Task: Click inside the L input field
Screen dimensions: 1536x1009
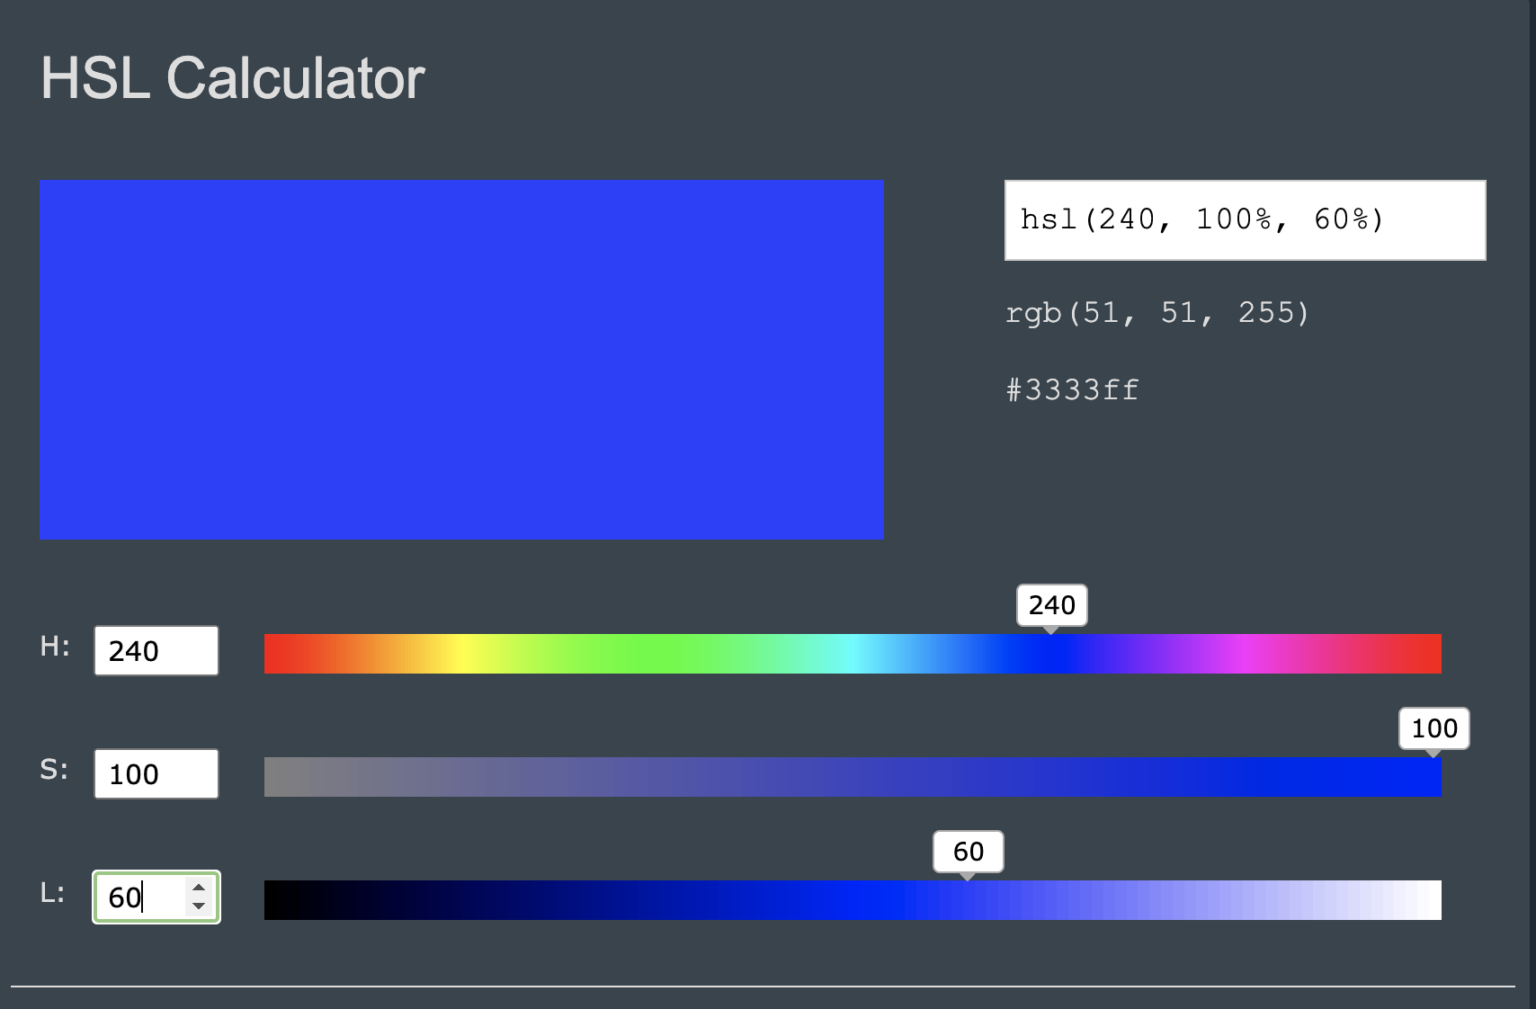Action: click(140, 897)
